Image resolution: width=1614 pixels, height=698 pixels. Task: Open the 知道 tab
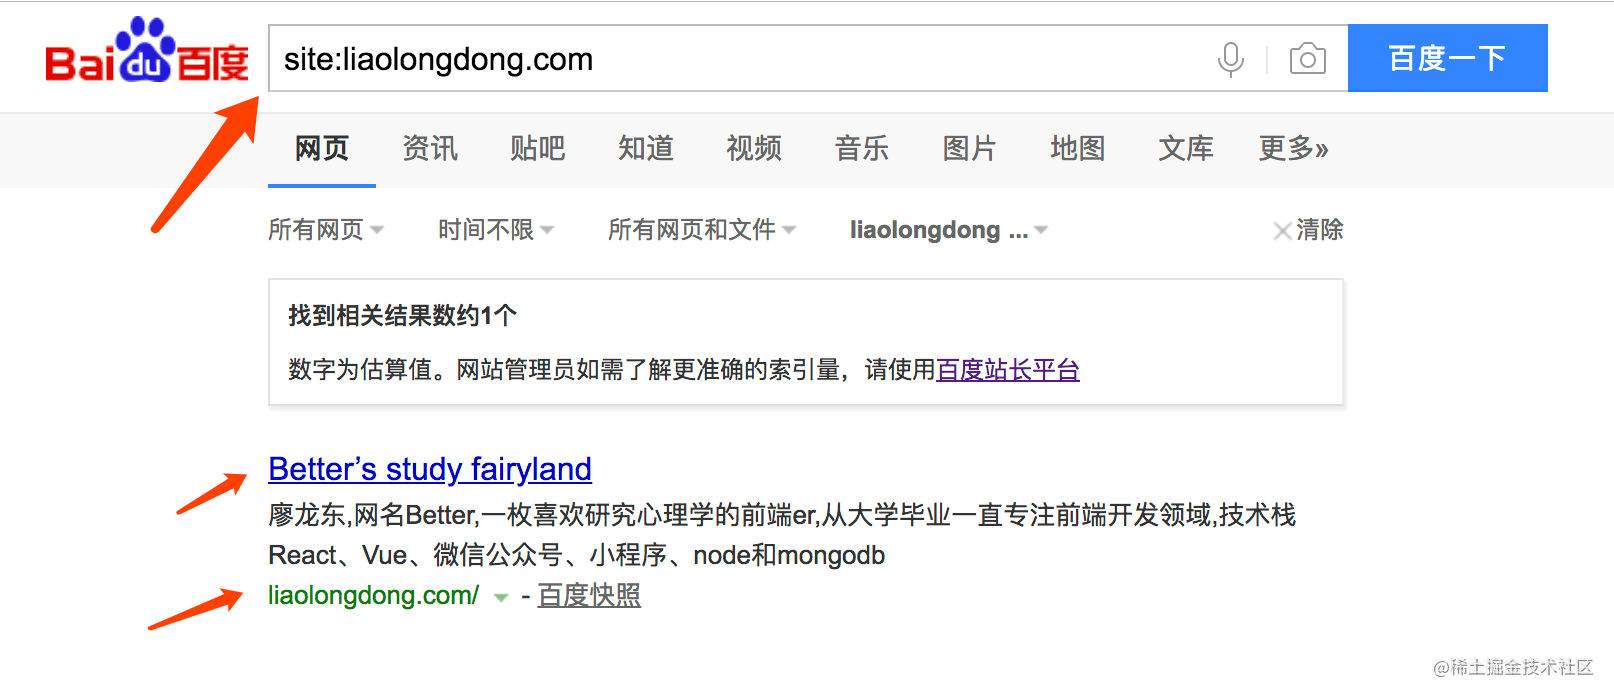click(646, 149)
